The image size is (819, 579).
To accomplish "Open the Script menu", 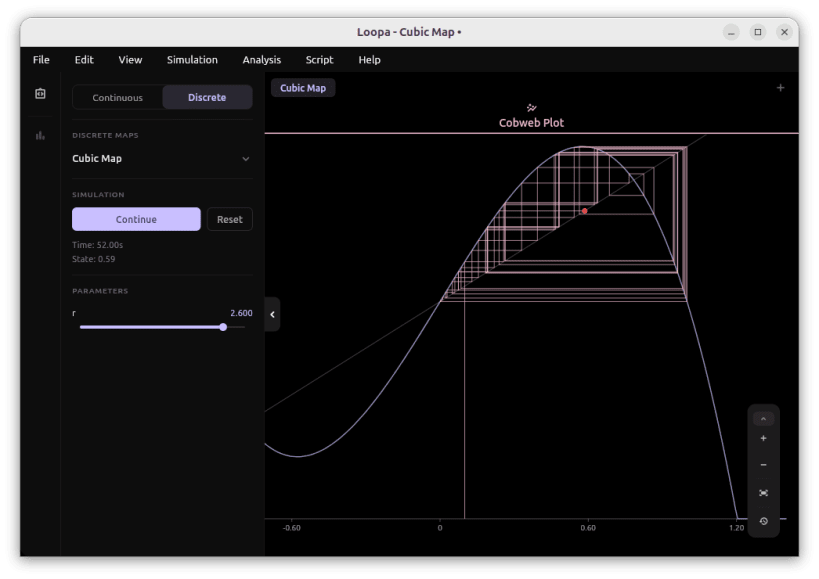I will (319, 60).
